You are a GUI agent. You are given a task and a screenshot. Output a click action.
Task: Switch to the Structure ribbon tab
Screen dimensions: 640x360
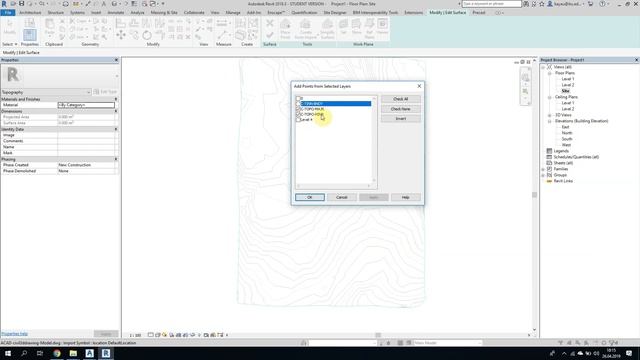click(x=56, y=13)
